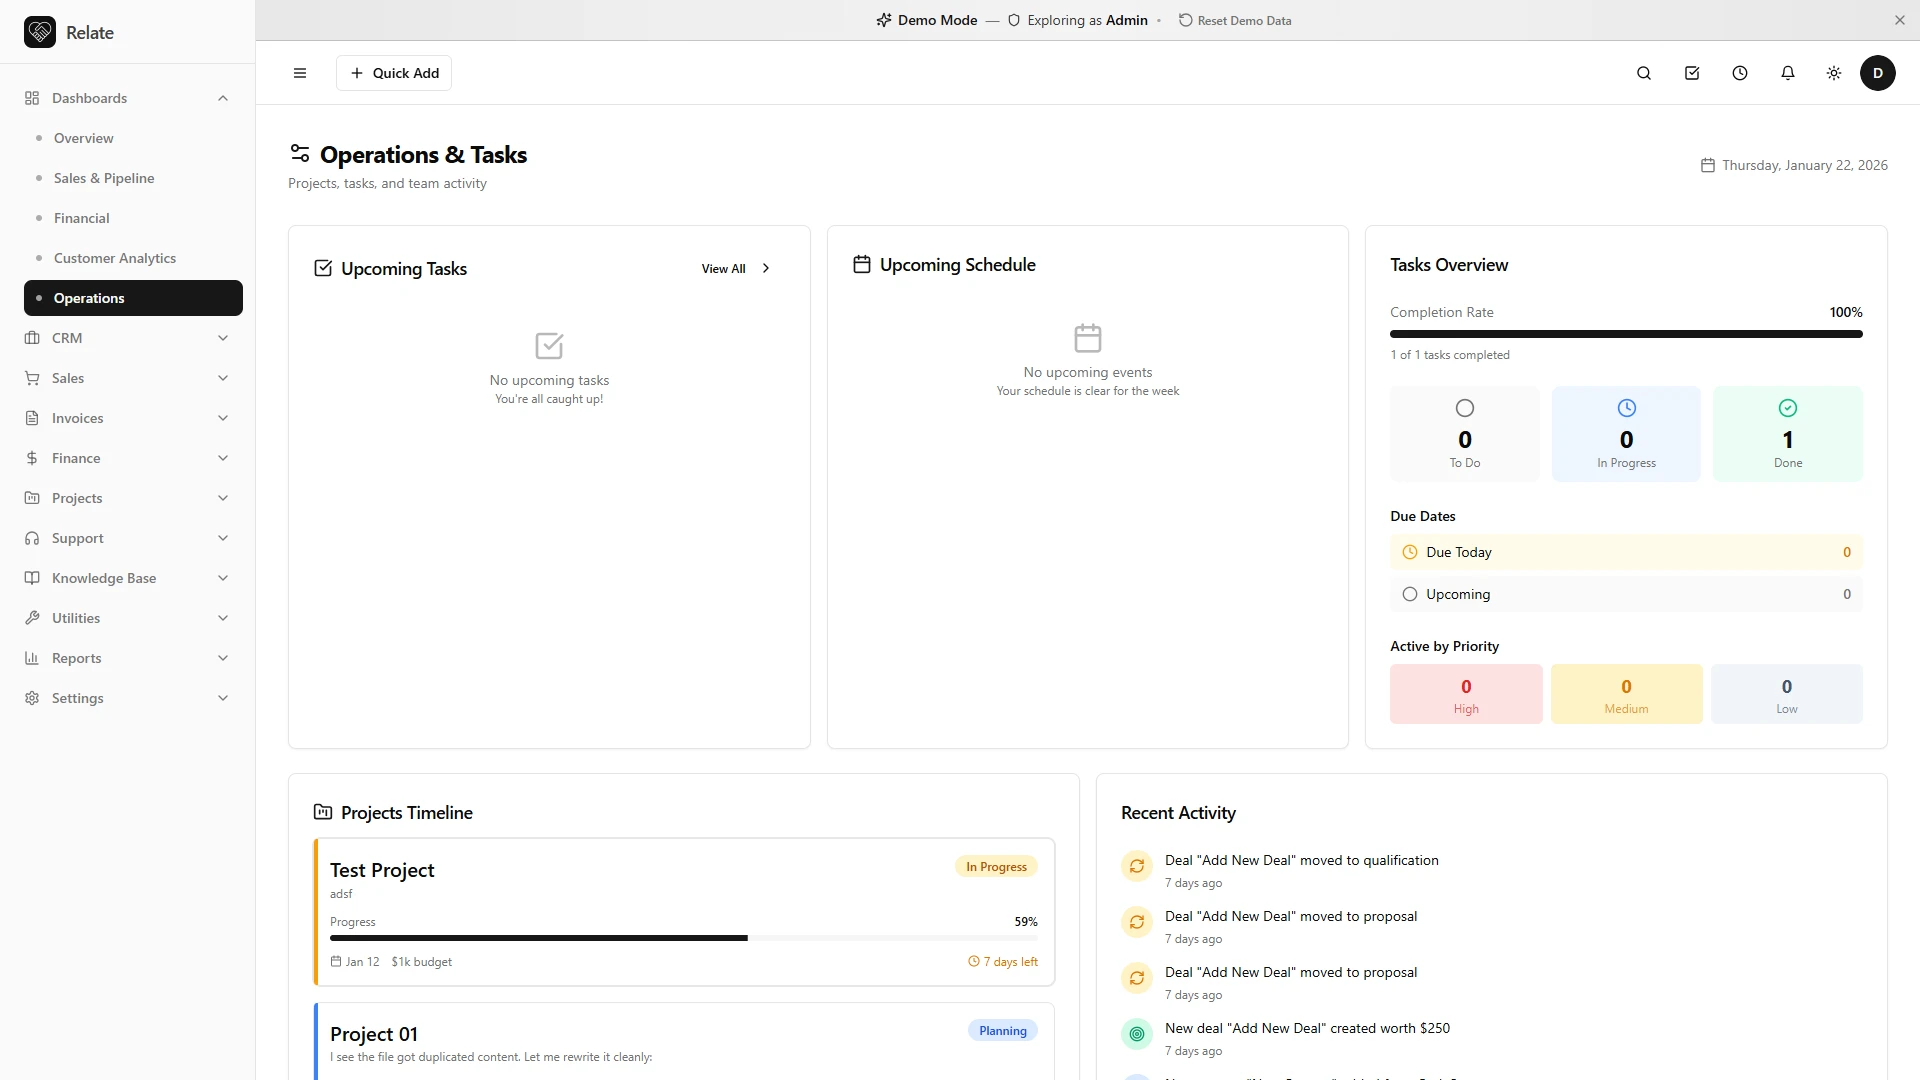Open the Test Project card title
Screen dimensions: 1920x1080
(382, 870)
